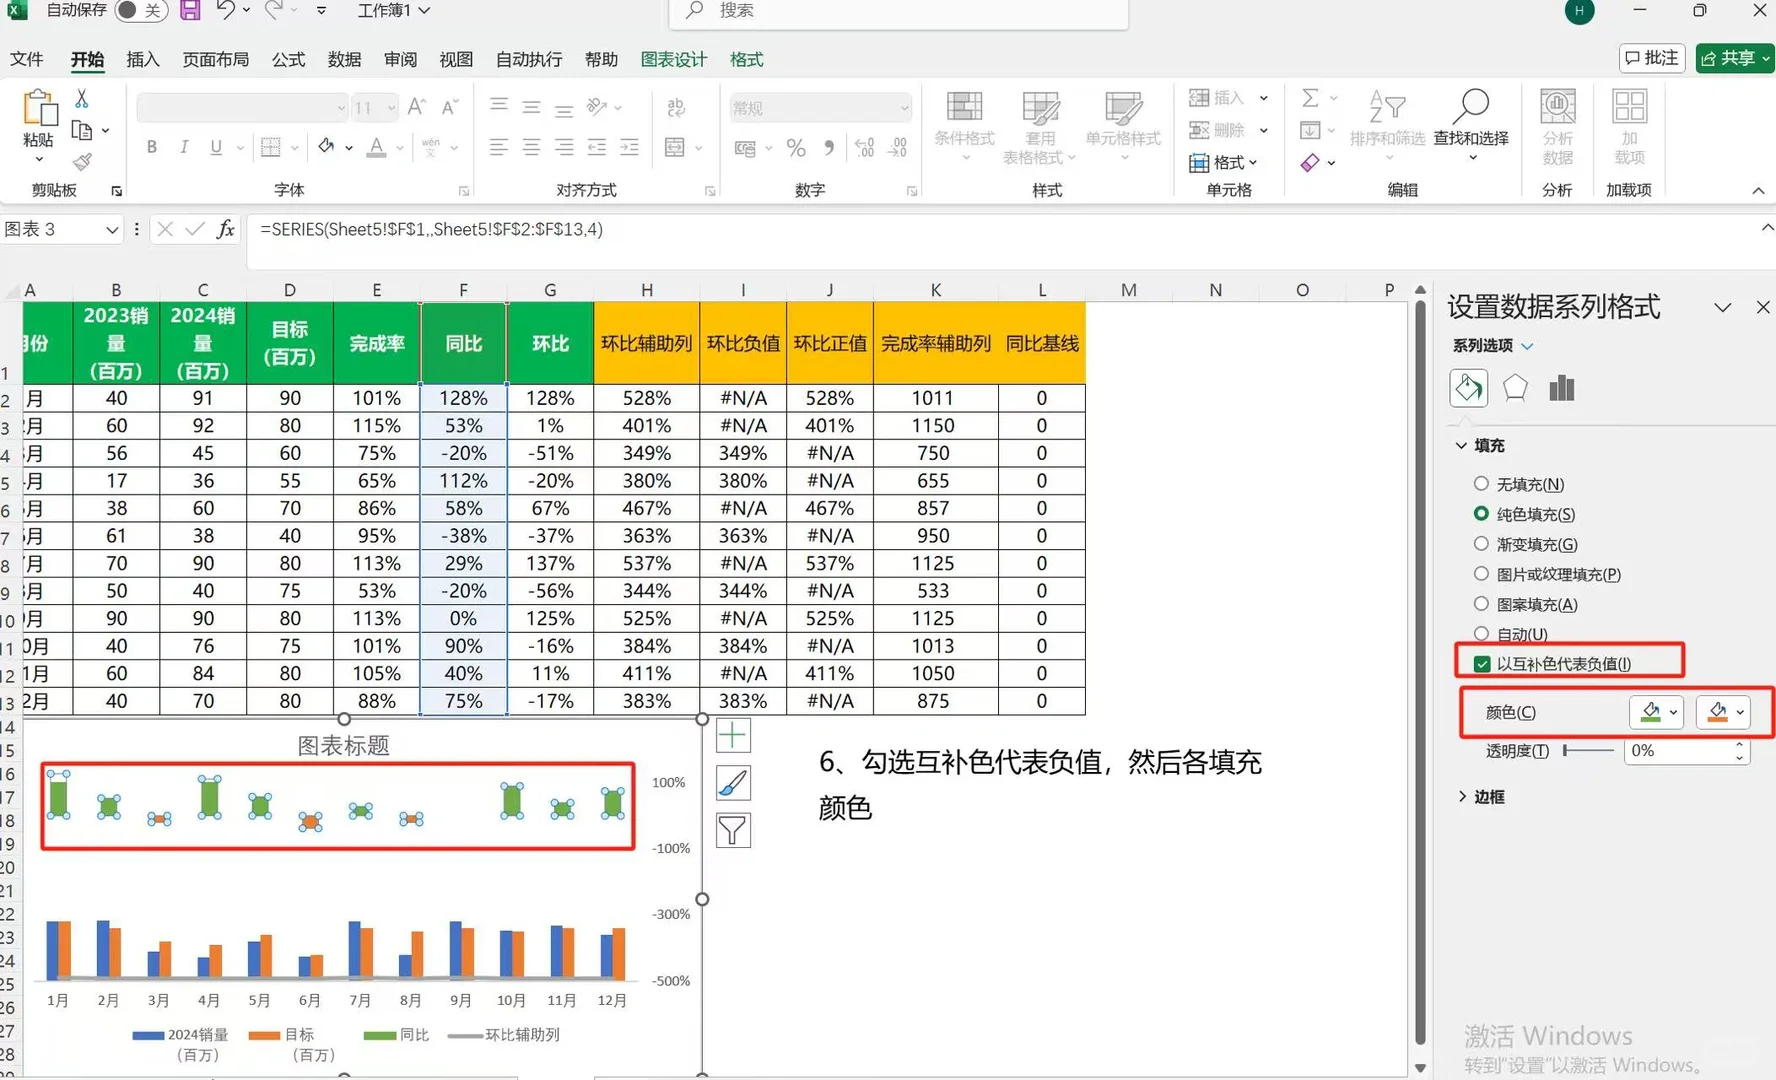Click the search box in title bar
Screen dimensions: 1776x1080
point(898,11)
